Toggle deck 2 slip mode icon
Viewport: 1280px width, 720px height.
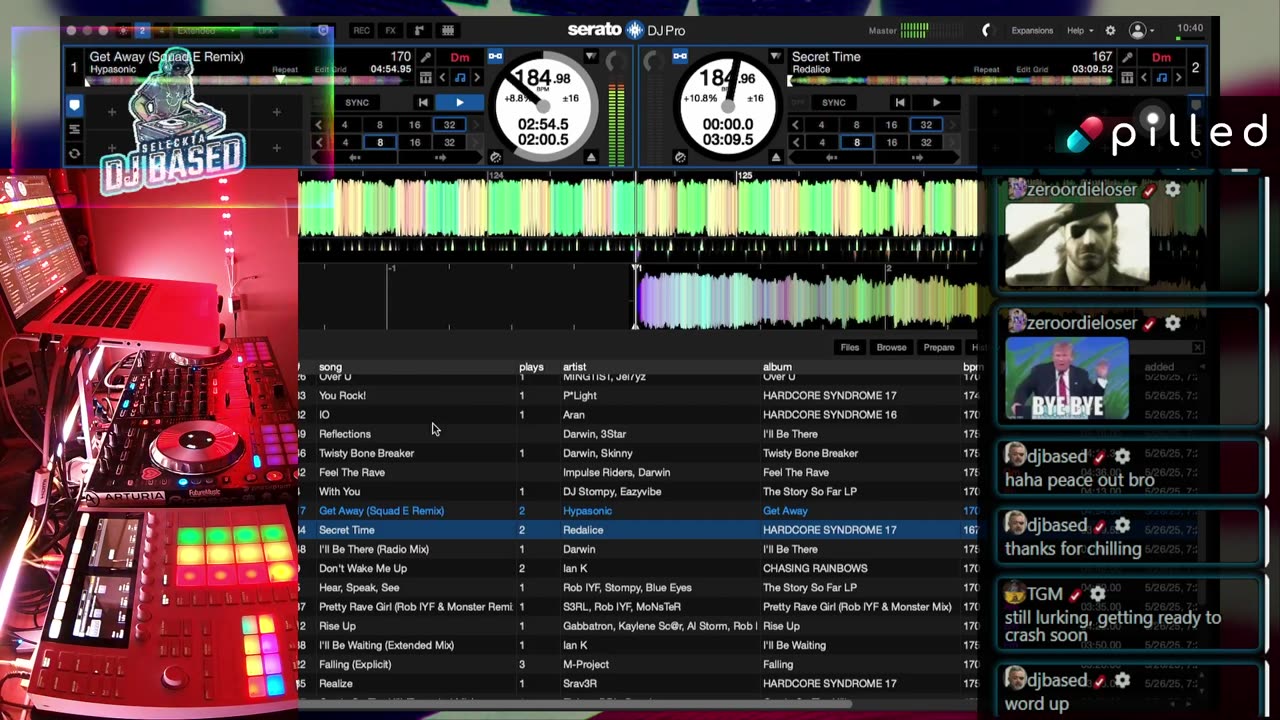point(680,157)
